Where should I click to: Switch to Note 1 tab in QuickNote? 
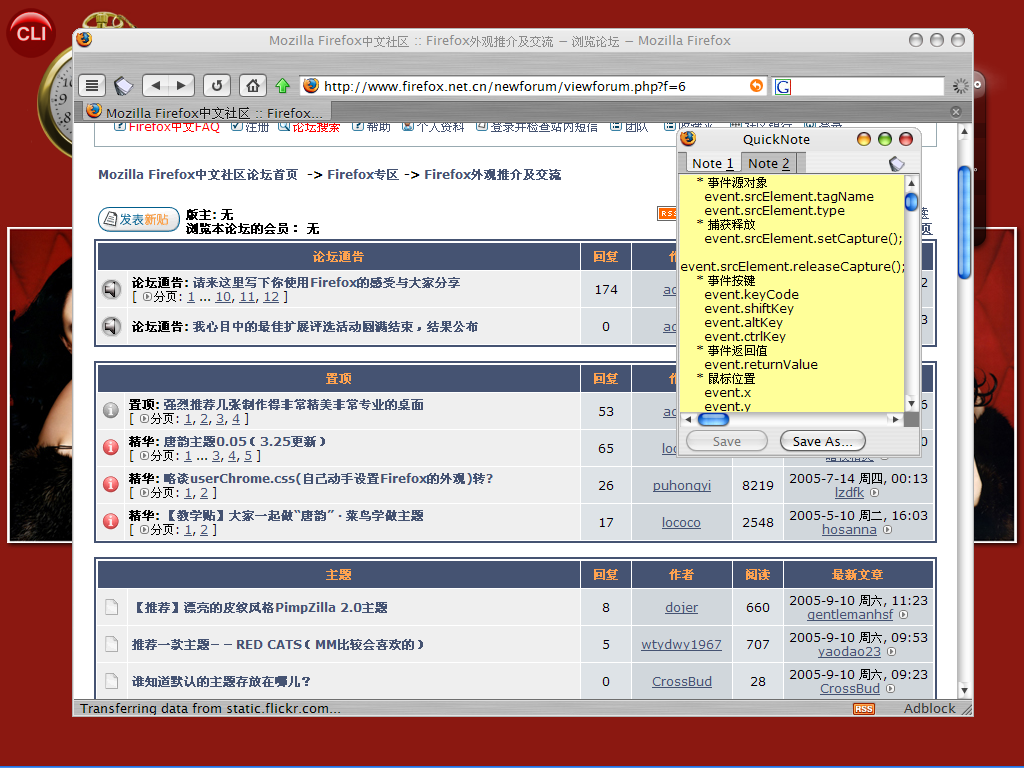pyautogui.click(x=712, y=163)
